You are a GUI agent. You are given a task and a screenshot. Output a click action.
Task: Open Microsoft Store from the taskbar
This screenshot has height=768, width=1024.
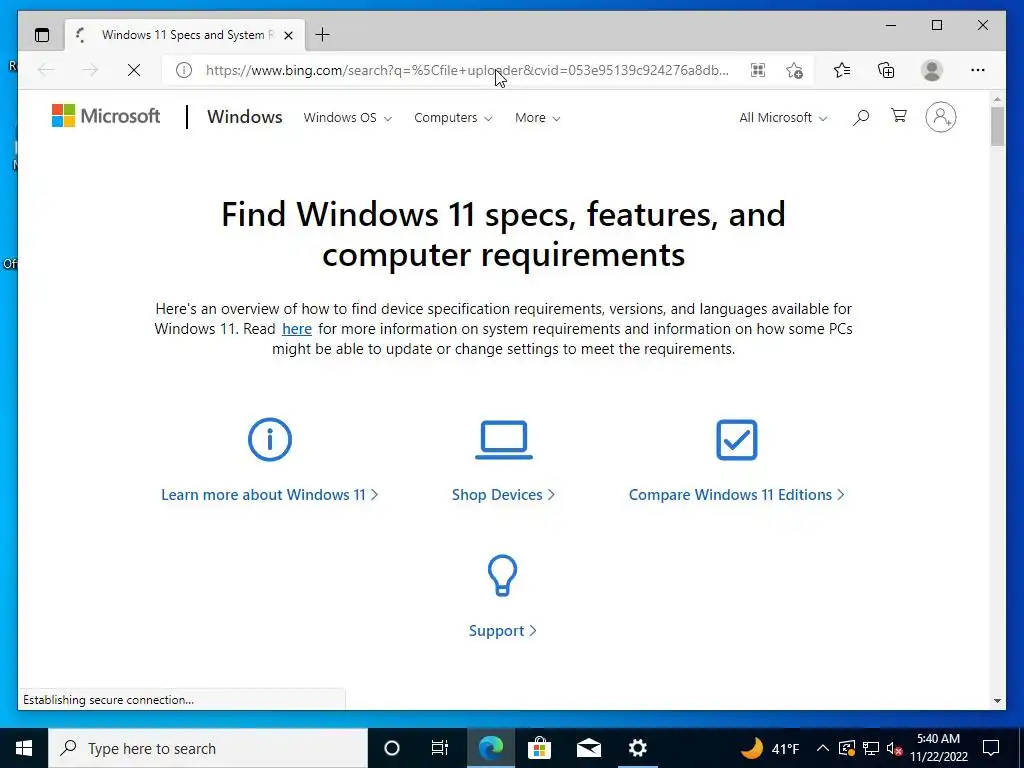coord(539,748)
